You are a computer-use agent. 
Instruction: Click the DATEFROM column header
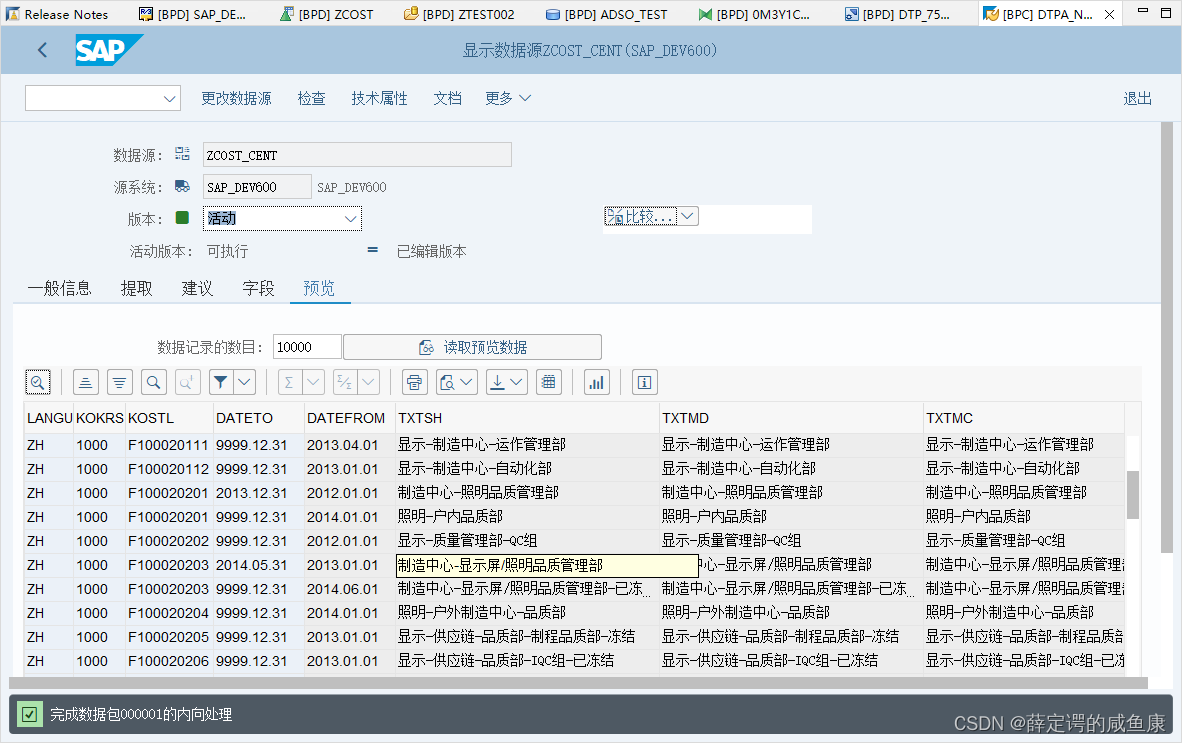click(350, 418)
